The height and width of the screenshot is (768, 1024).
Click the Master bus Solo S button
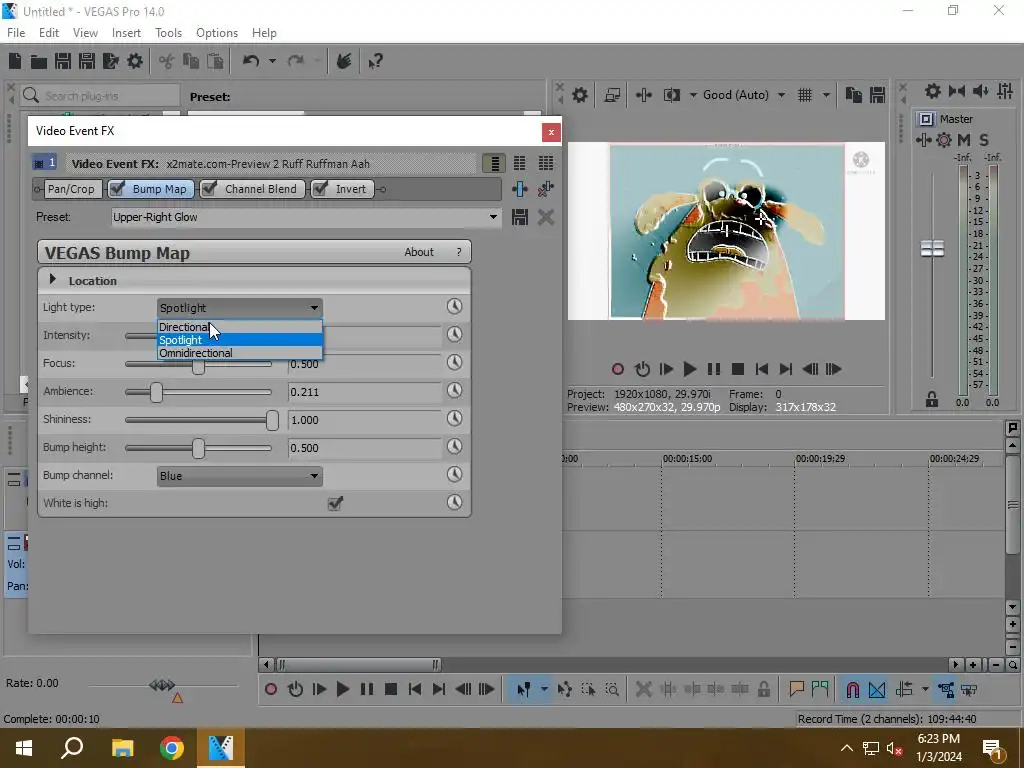point(984,140)
